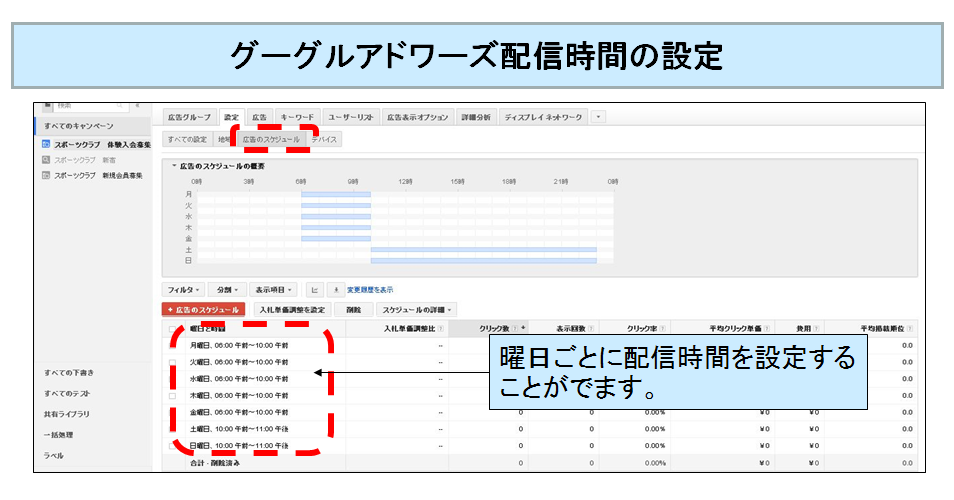The image size is (954, 500).
Task: Open help icon beside 表示回数 header
Action: (591, 328)
